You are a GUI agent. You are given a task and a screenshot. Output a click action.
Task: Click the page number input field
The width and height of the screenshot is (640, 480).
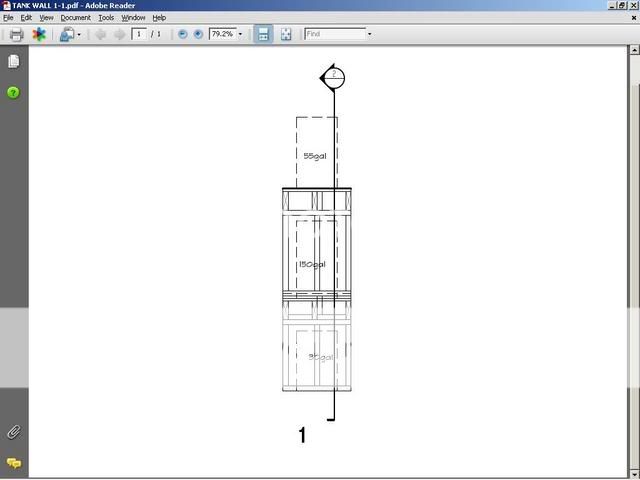[x=139, y=34]
